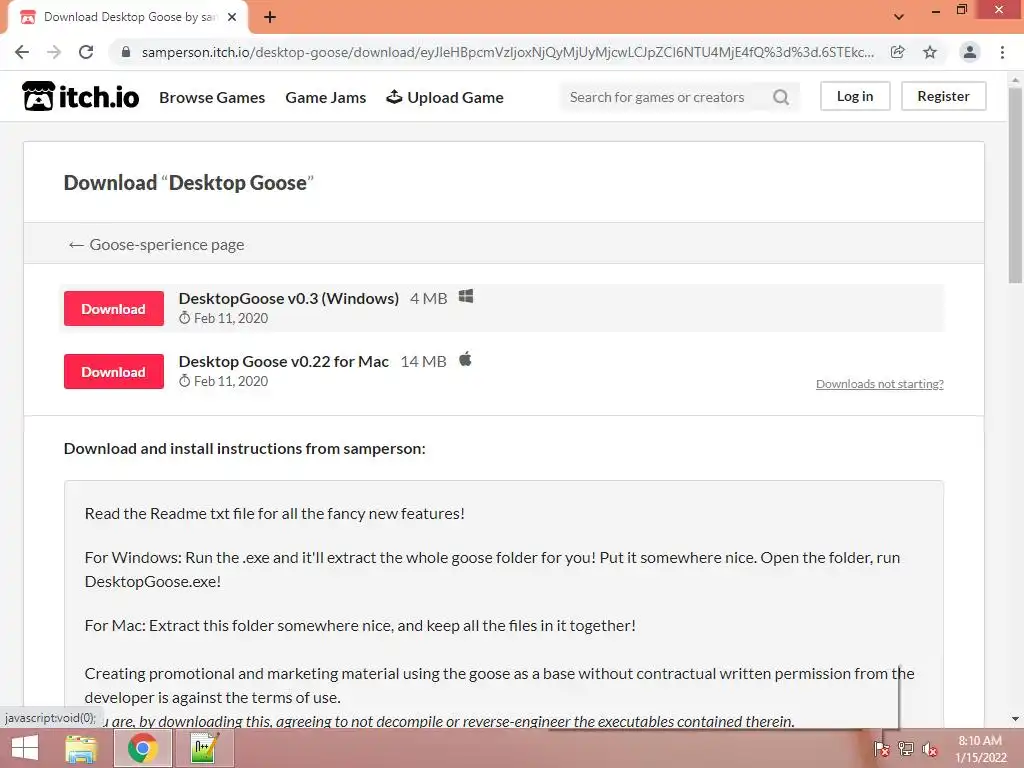Open Chrome three-dot menu
The width and height of the screenshot is (1024, 768).
point(1002,52)
